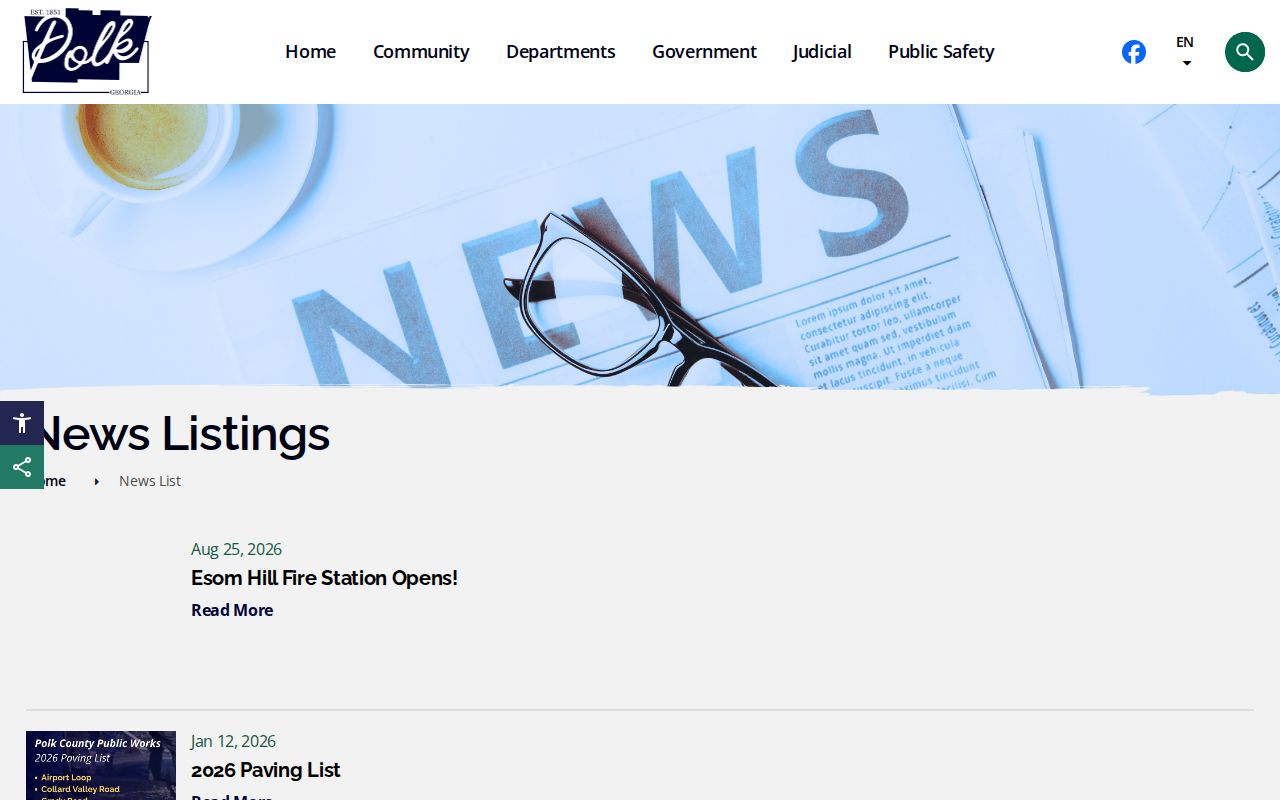1280x800 pixels.
Task: Click the Home breadcrumb link
Action: [46, 481]
